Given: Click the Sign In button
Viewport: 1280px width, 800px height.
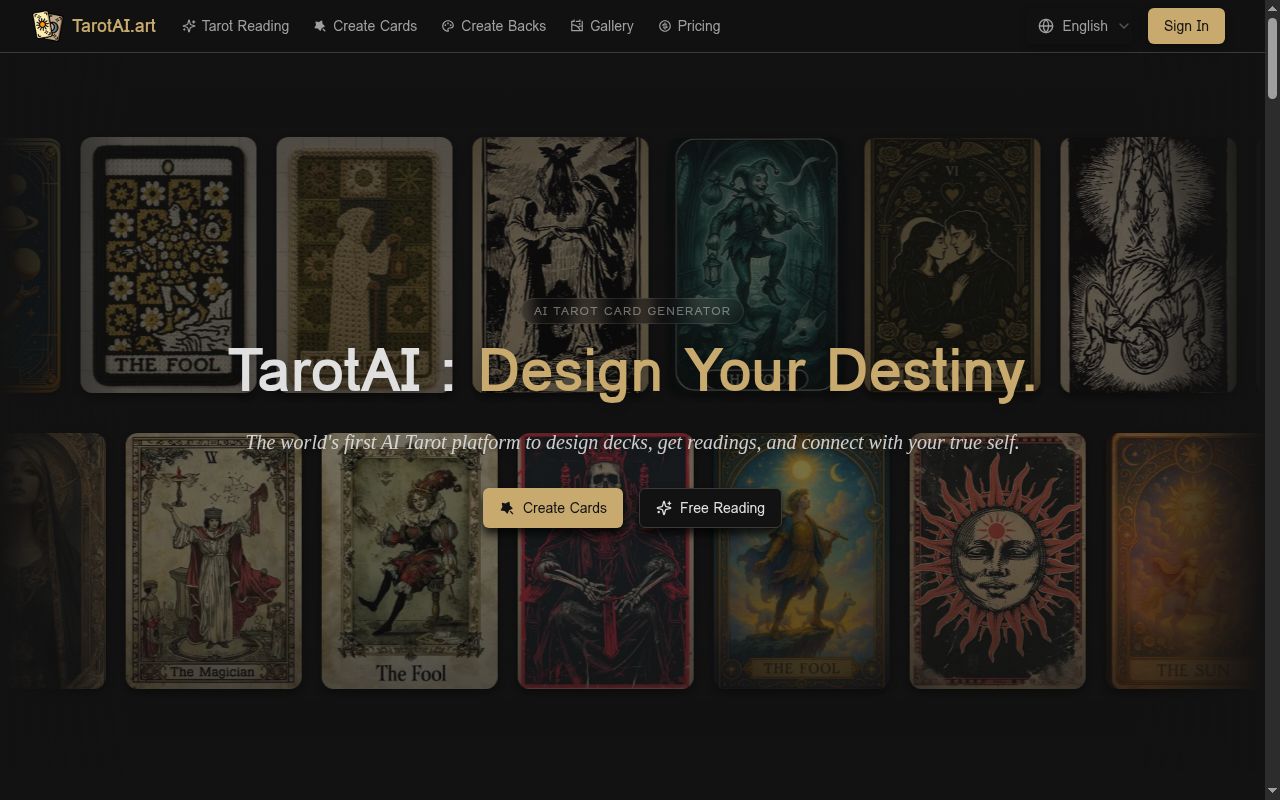Looking at the screenshot, I should [1186, 26].
